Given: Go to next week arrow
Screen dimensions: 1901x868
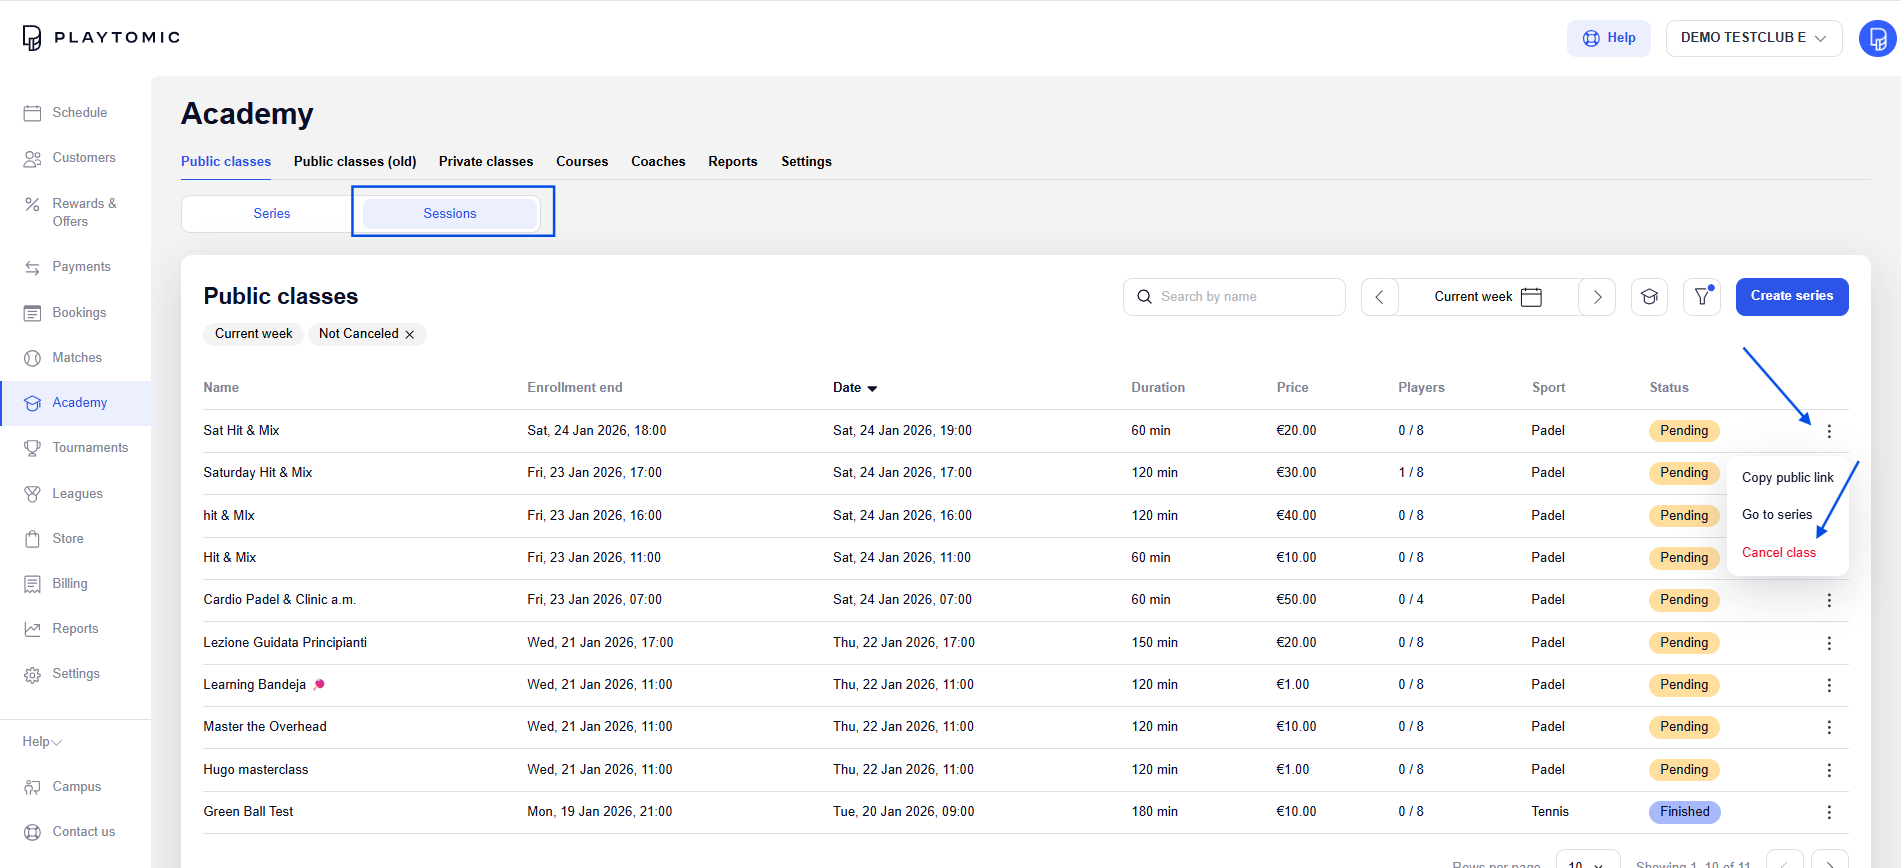Looking at the screenshot, I should (x=1597, y=297).
